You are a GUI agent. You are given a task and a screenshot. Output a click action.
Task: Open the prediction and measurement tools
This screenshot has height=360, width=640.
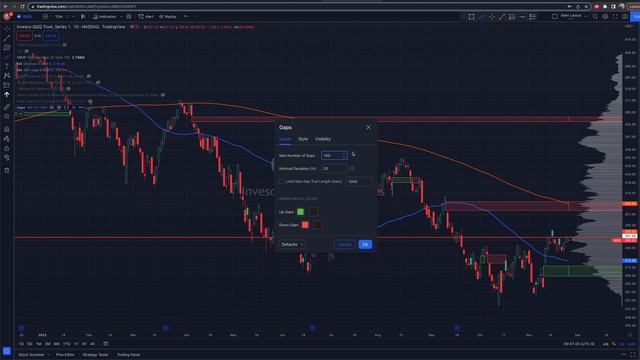tap(7, 85)
